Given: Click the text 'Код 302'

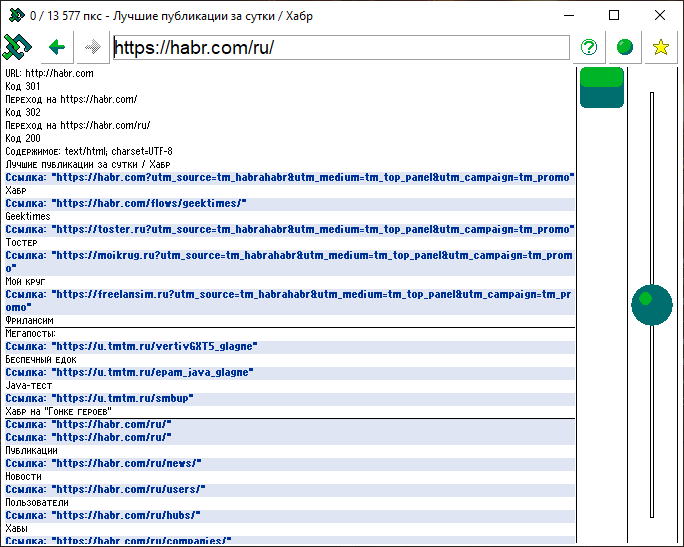Looking at the screenshot, I should coord(23,113).
